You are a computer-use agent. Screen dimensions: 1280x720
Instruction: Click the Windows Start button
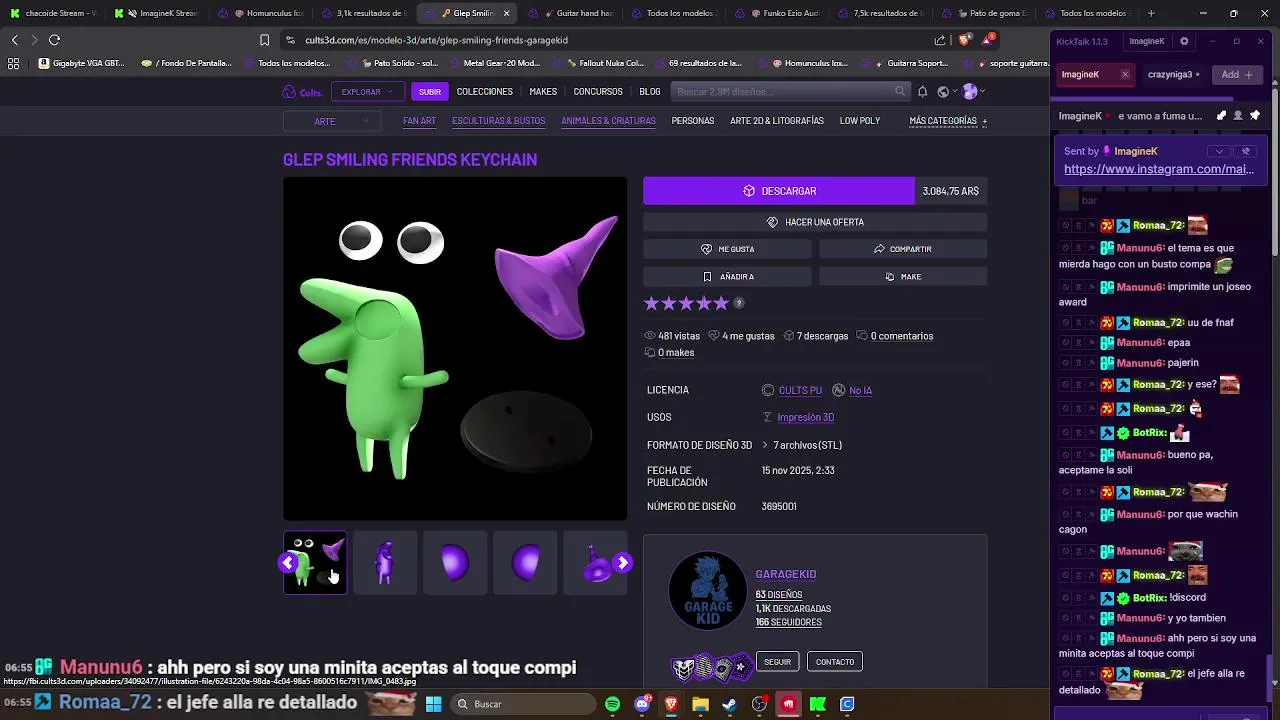point(434,704)
